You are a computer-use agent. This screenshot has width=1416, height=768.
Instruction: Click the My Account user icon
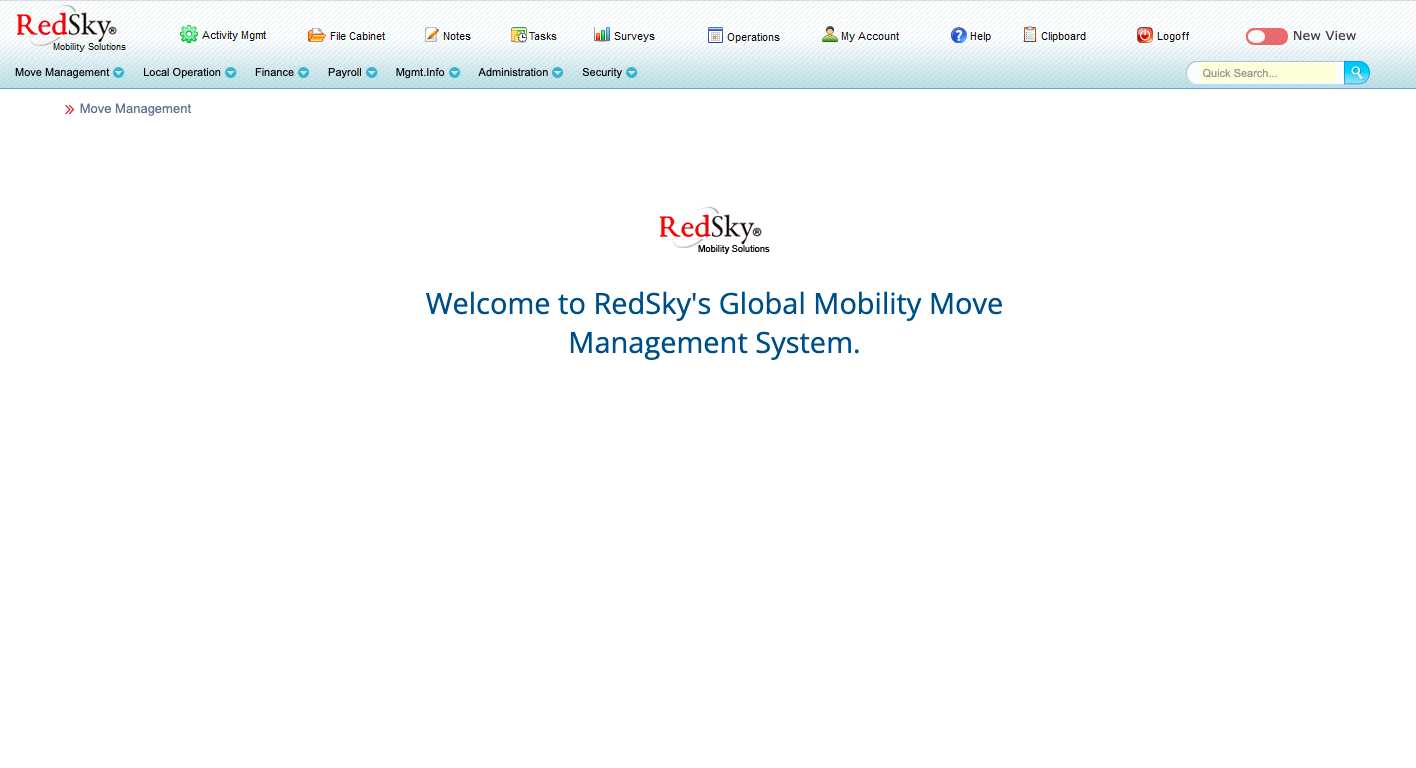[x=830, y=34]
